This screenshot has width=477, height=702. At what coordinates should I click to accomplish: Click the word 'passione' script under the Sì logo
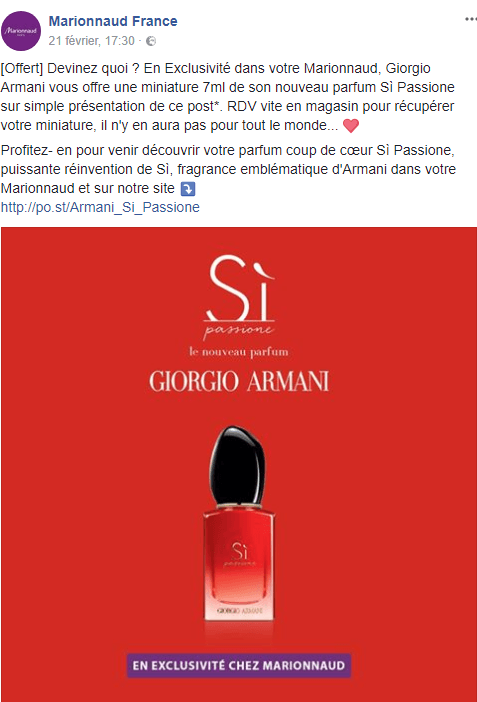239,330
